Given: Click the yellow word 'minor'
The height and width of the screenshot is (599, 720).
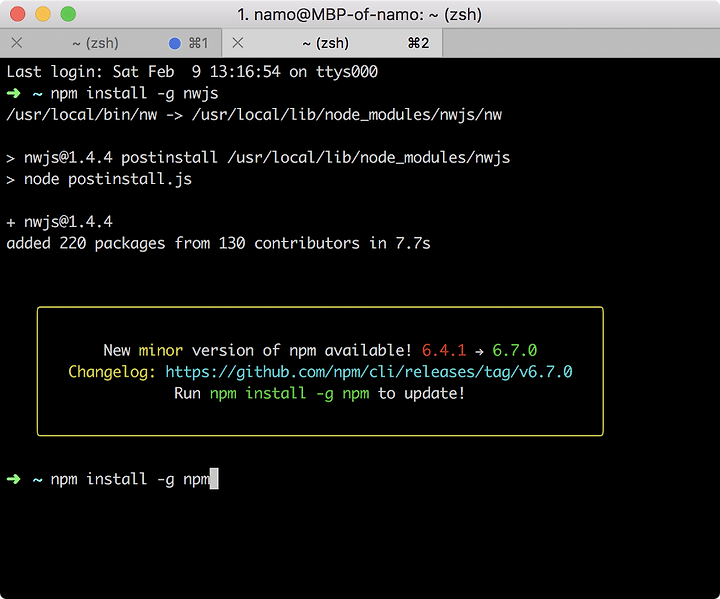Looking at the screenshot, I should click(x=161, y=350).
